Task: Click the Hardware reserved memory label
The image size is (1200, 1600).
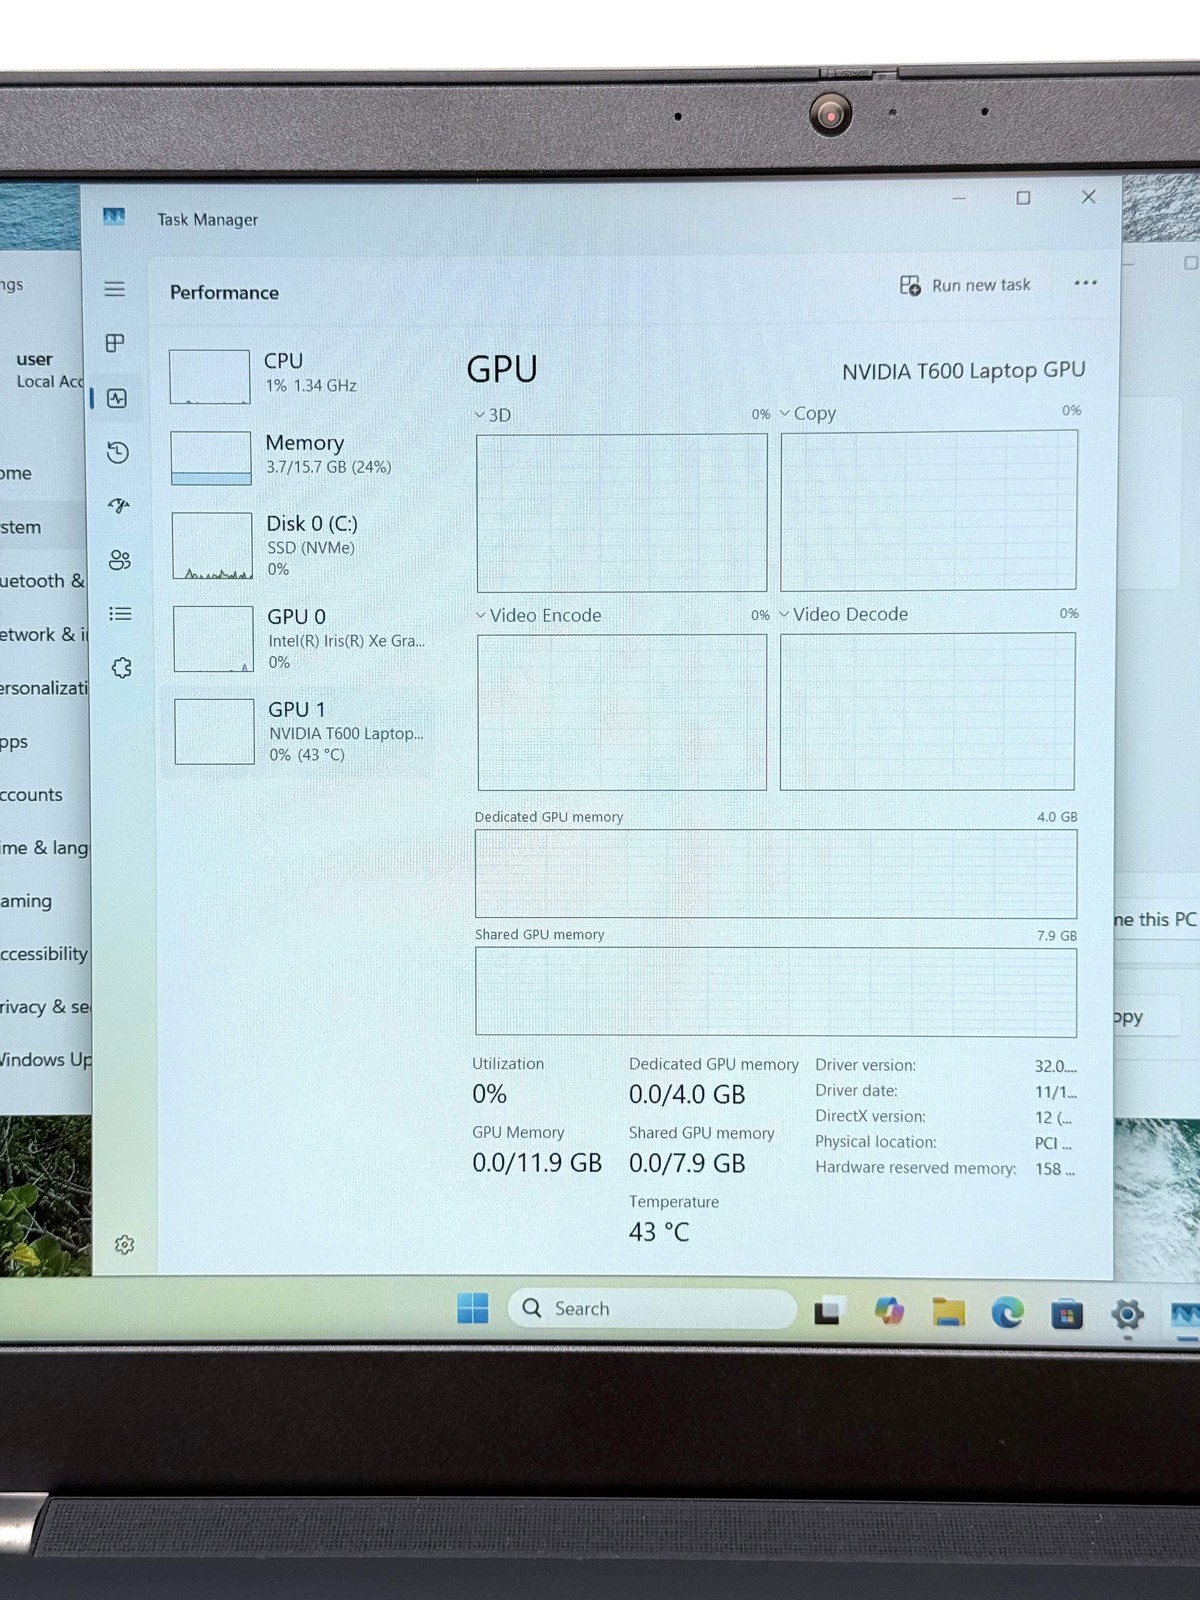Action: [x=915, y=1168]
